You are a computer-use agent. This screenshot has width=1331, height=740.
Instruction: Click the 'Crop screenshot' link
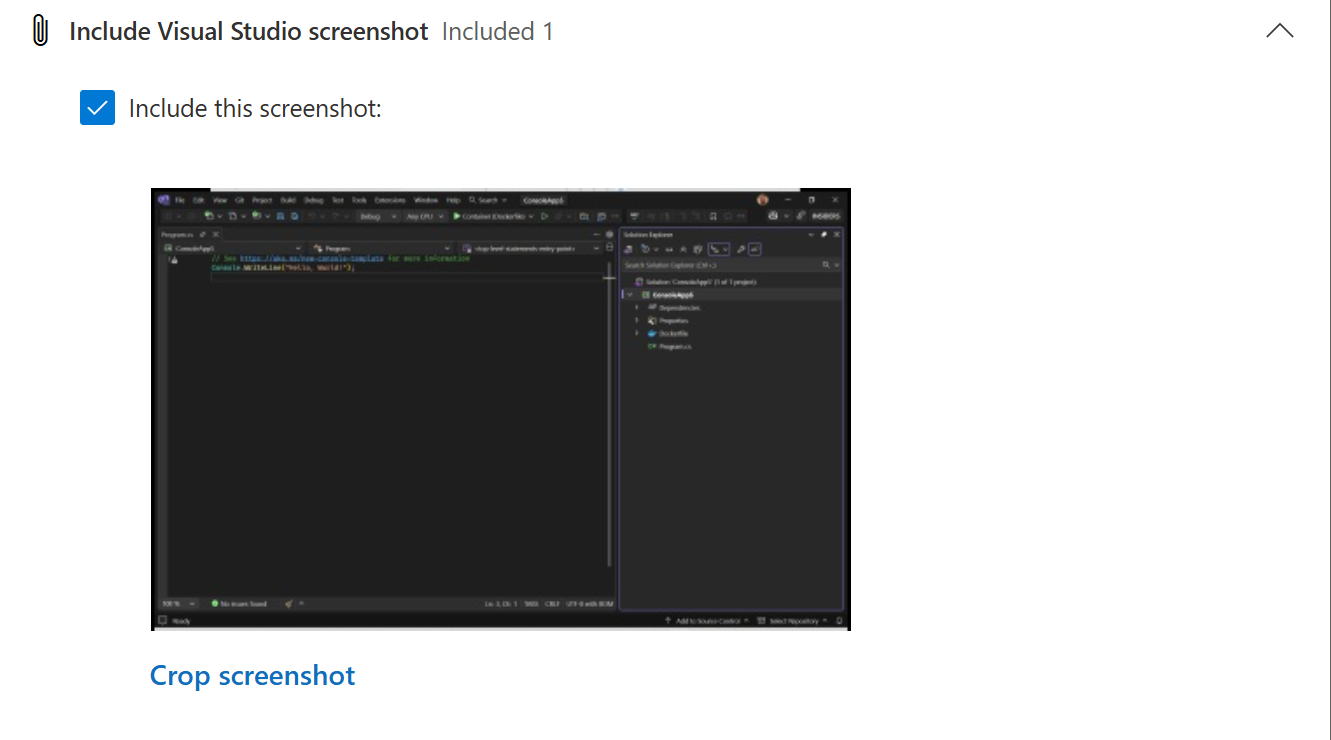coord(252,675)
